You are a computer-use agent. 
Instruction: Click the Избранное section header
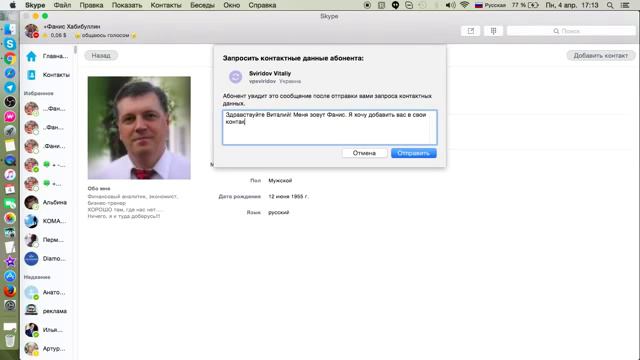pyautogui.click(x=38, y=93)
